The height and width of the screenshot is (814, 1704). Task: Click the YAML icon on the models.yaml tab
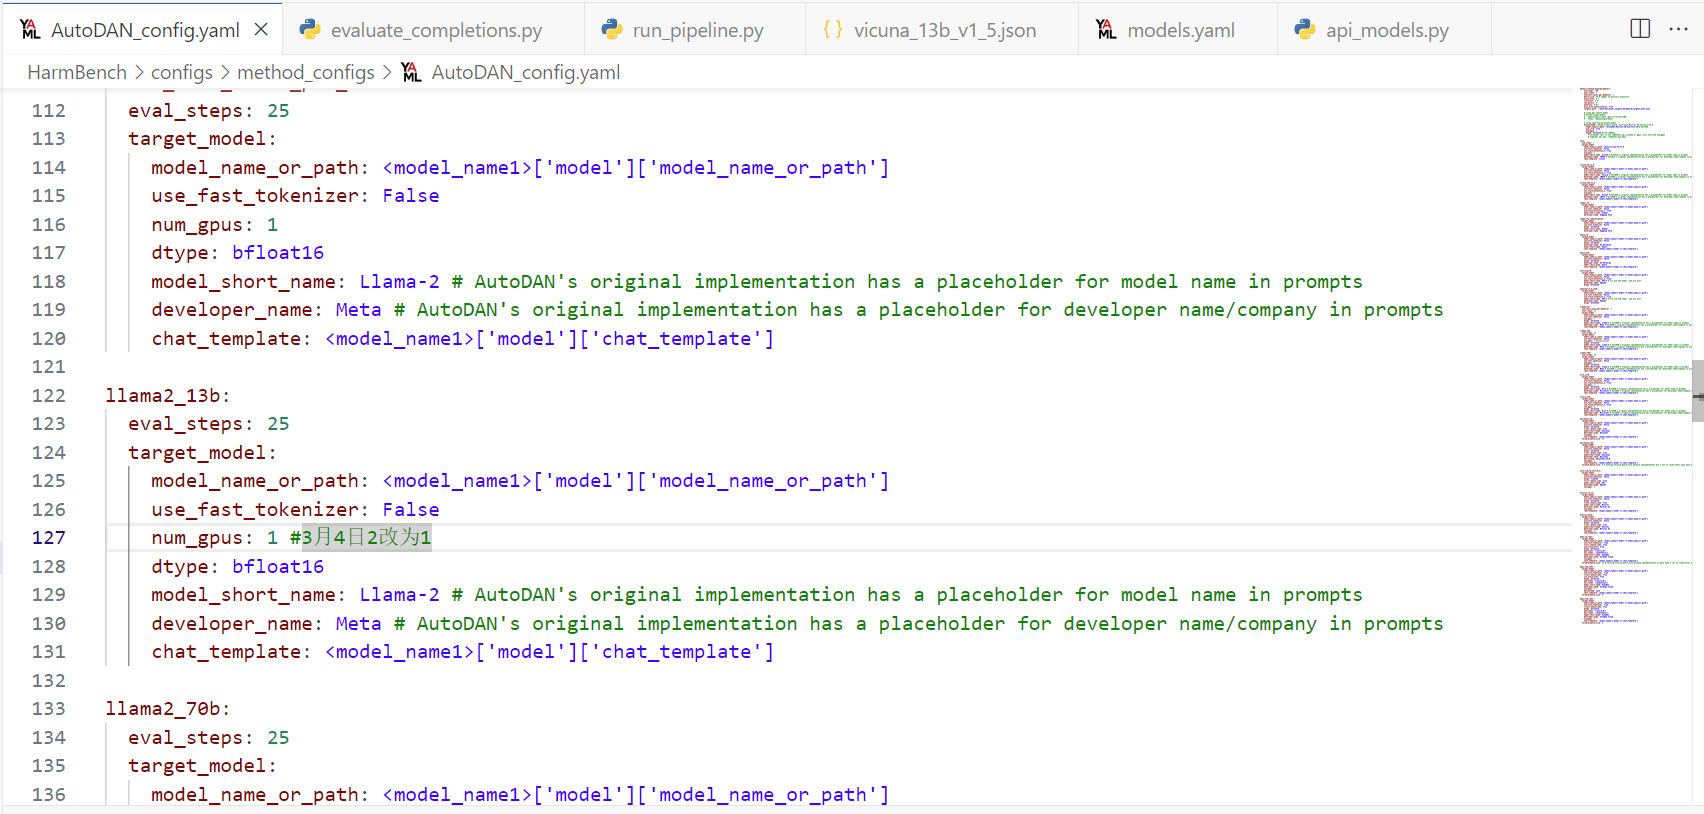tap(1107, 30)
